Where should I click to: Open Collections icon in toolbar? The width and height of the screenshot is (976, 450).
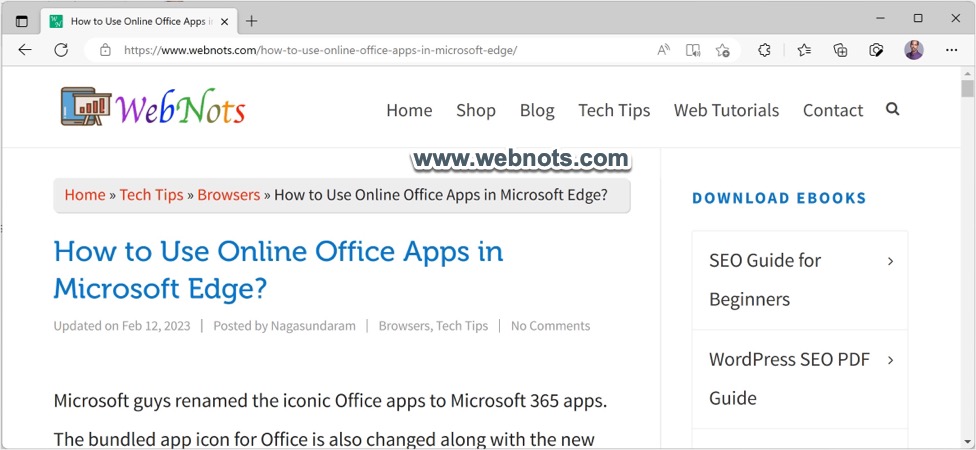[x=840, y=50]
